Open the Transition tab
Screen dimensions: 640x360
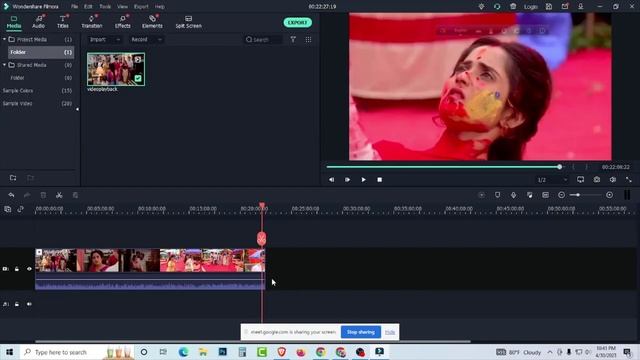(x=91, y=22)
